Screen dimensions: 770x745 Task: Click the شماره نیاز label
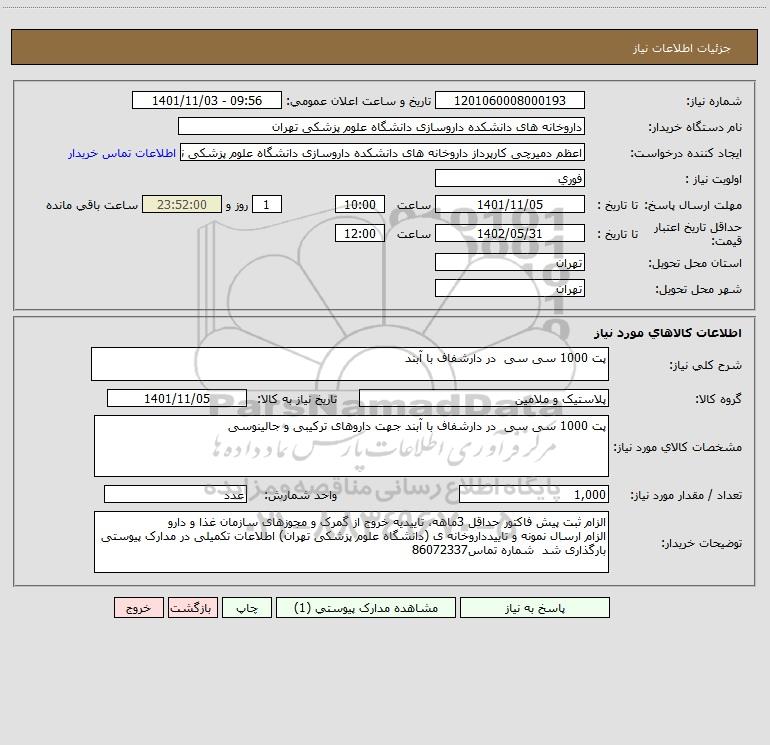click(714, 102)
